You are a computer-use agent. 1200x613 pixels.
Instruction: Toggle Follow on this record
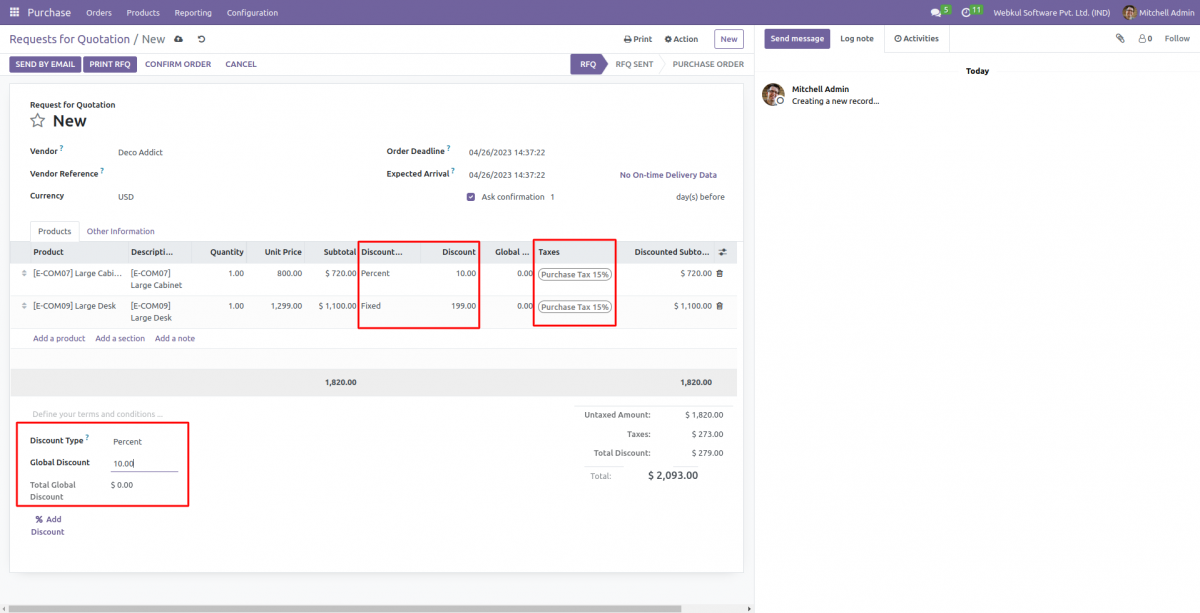(x=1176, y=38)
